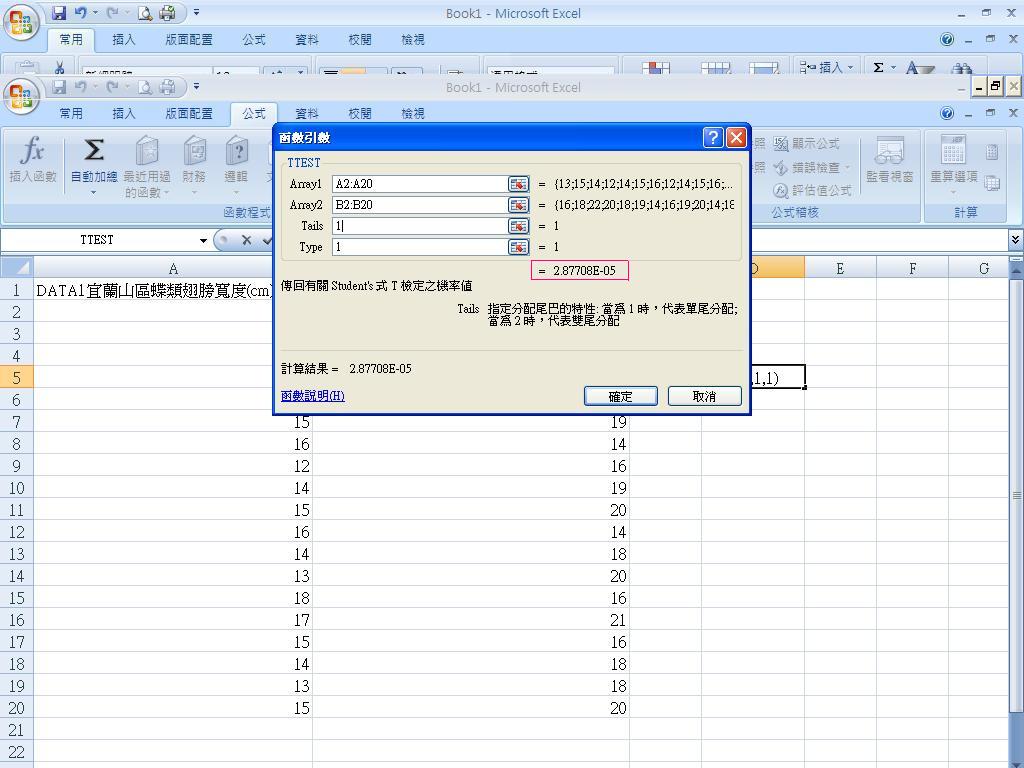Click Show Formulas icon
Viewport: 1024px width, 768px height.
(780, 144)
